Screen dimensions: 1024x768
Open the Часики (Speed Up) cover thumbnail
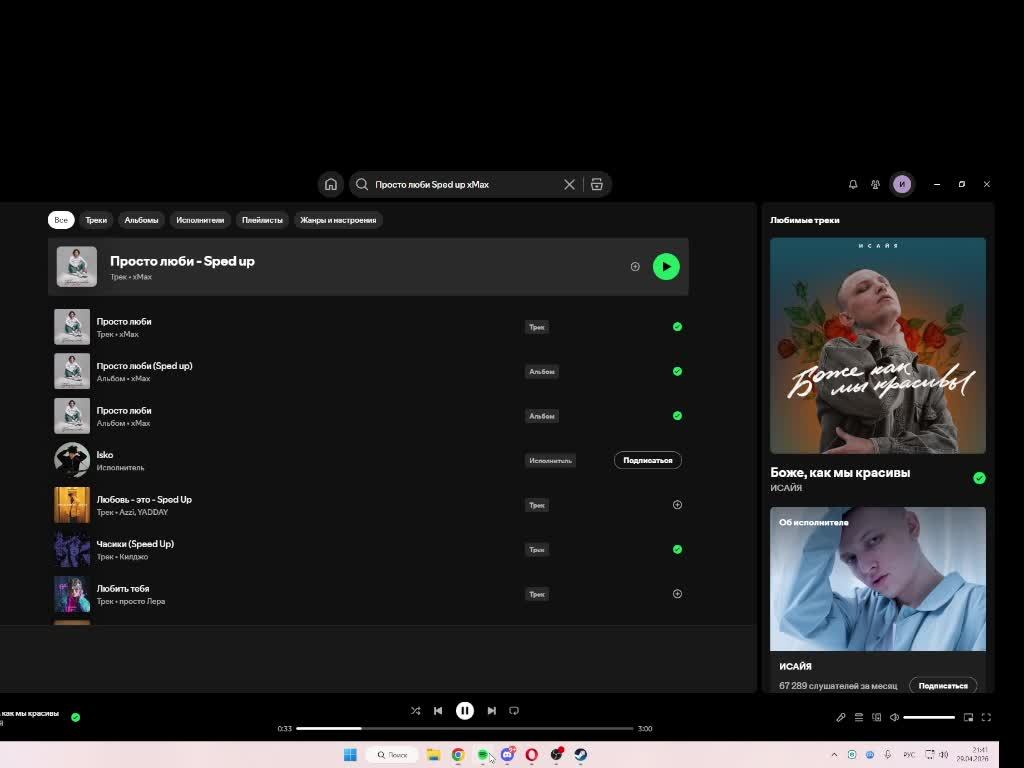(72, 549)
